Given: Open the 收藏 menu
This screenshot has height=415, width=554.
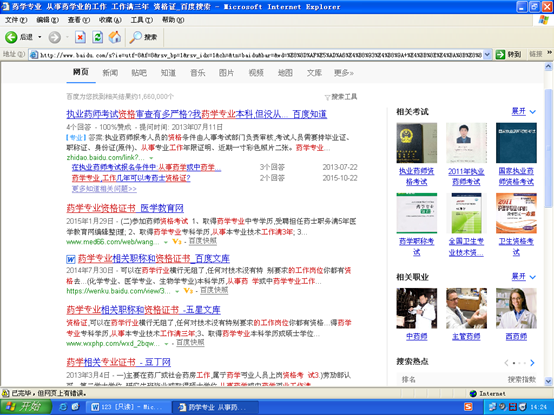Looking at the screenshot, I should click(110, 20).
